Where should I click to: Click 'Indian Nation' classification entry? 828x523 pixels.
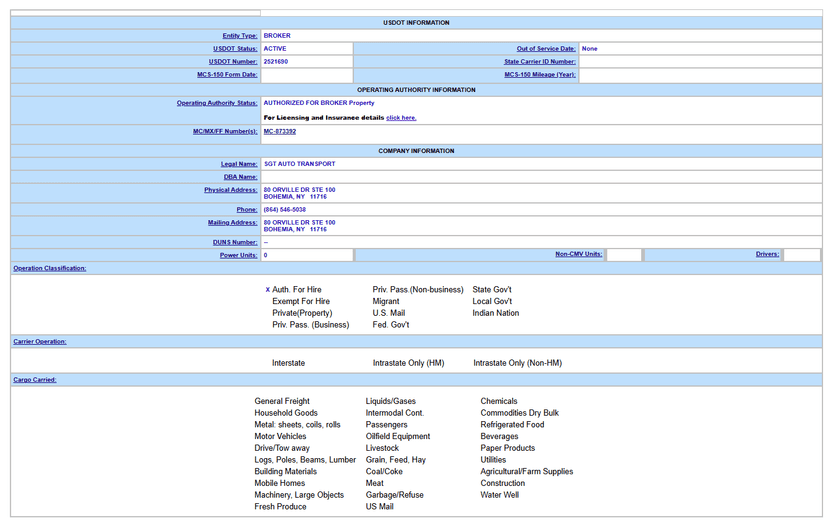point(496,313)
